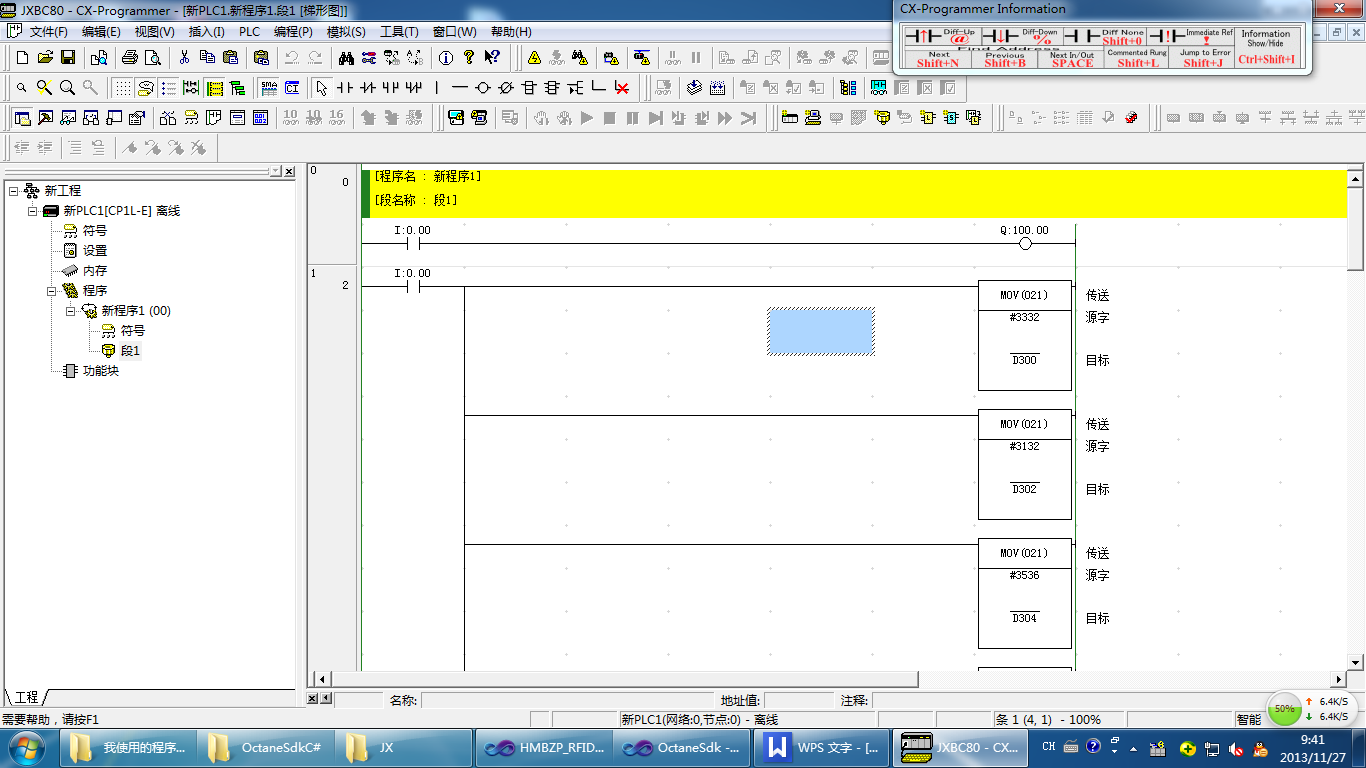Click the 工程 tab below project tree
The width and height of the screenshot is (1366, 768).
click(x=26, y=697)
